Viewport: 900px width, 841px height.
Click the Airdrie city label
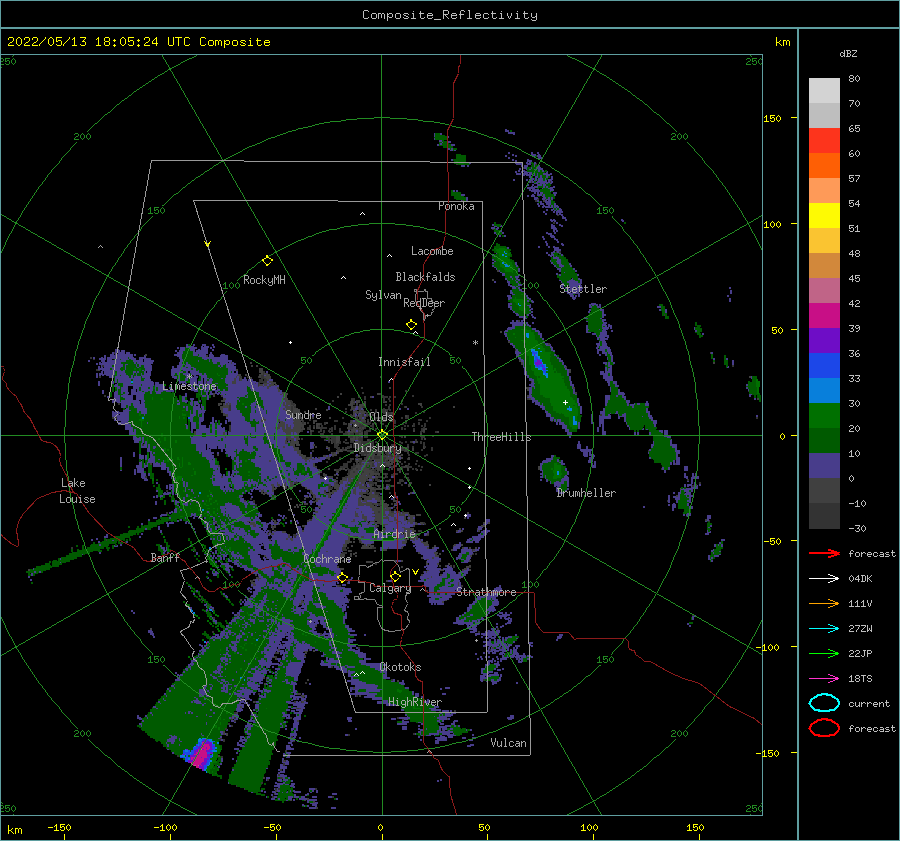click(x=394, y=534)
